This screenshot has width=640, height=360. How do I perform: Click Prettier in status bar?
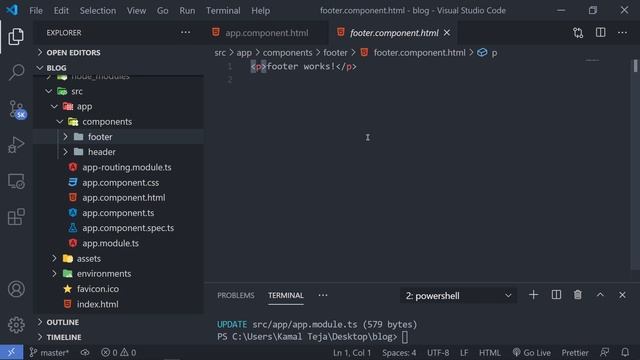pyautogui.click(x=575, y=352)
